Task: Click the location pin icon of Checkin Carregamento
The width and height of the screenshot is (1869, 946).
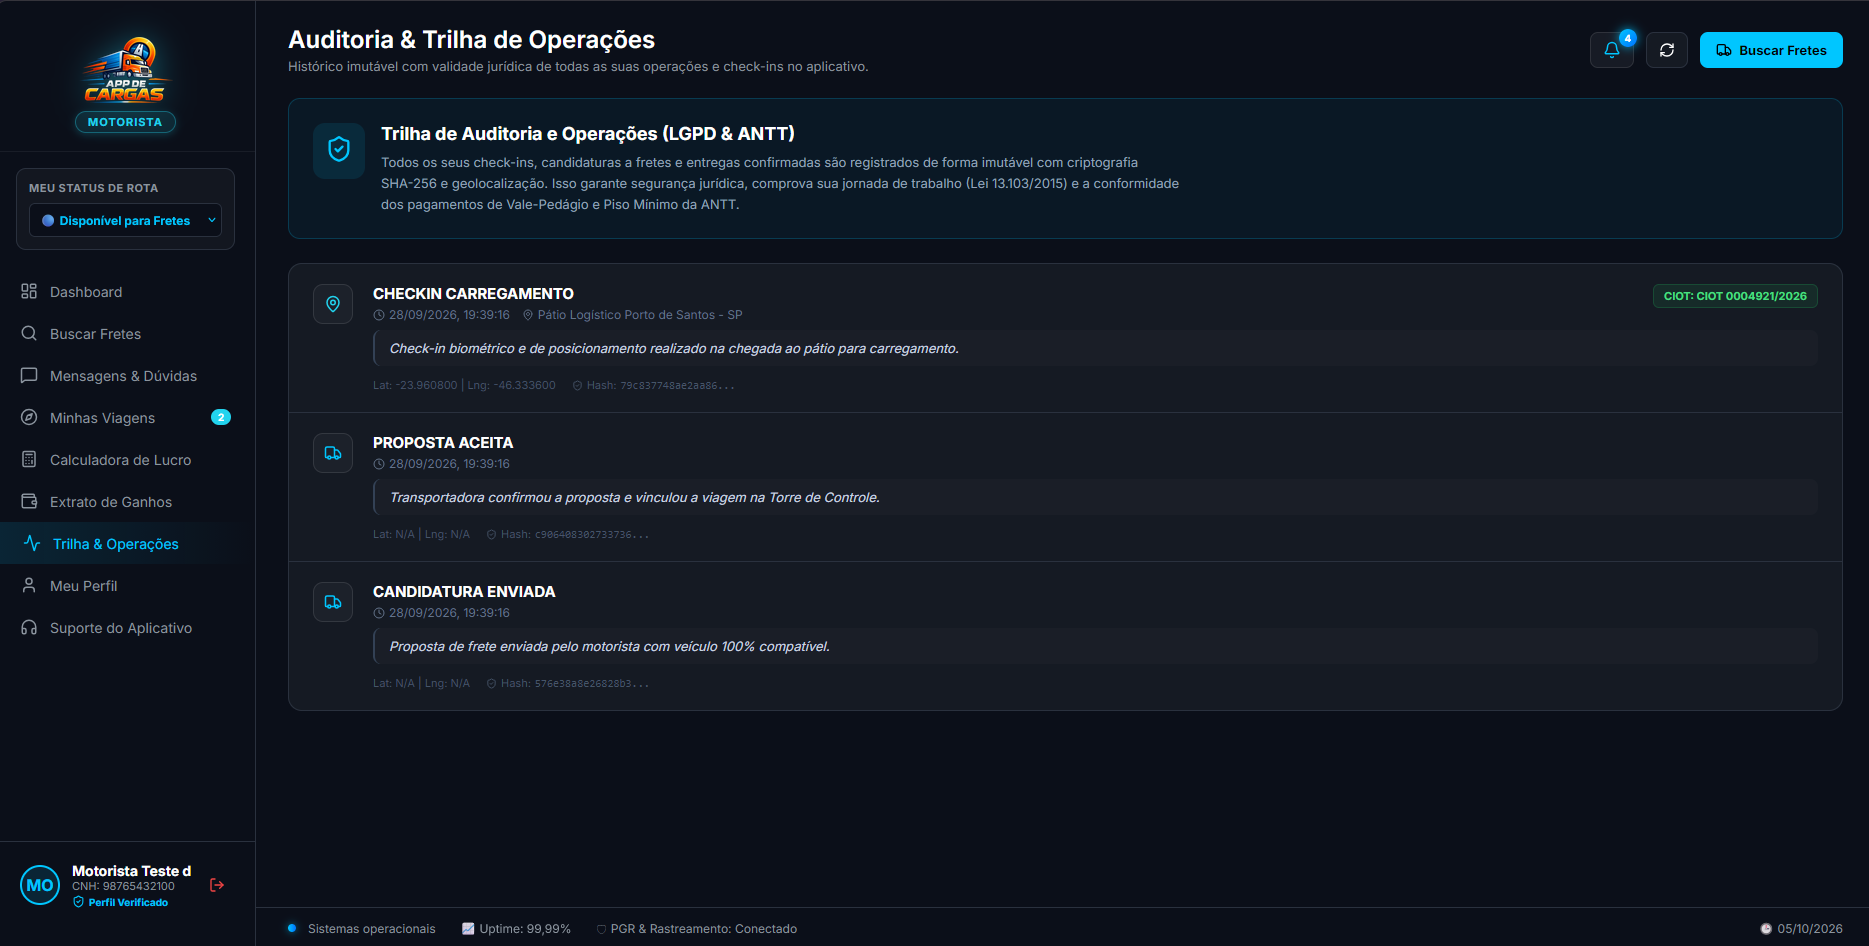Action: click(x=333, y=304)
